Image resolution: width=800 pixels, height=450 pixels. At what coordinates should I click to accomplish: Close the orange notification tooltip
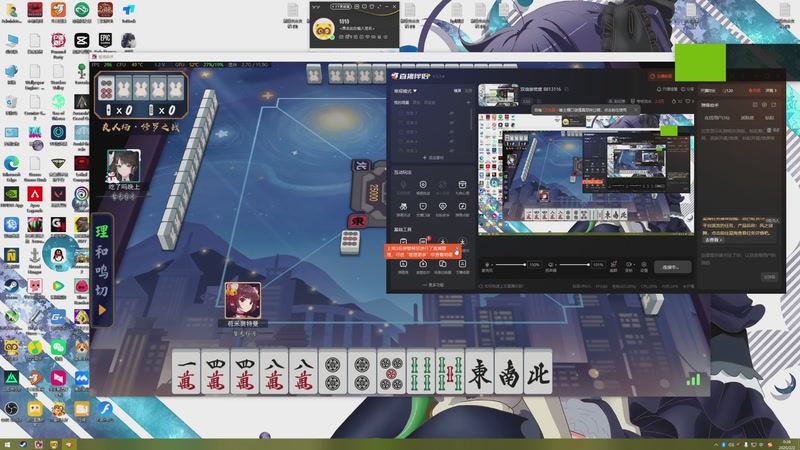click(456, 249)
